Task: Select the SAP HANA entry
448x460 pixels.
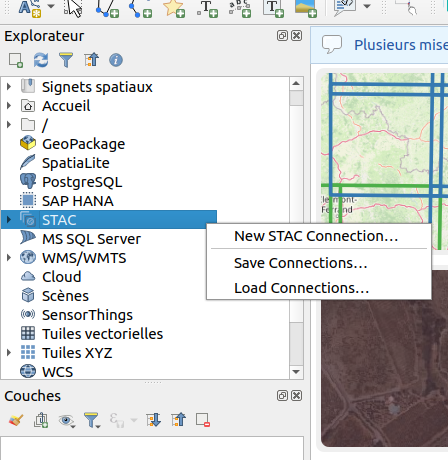Action: pyautogui.click(x=78, y=201)
